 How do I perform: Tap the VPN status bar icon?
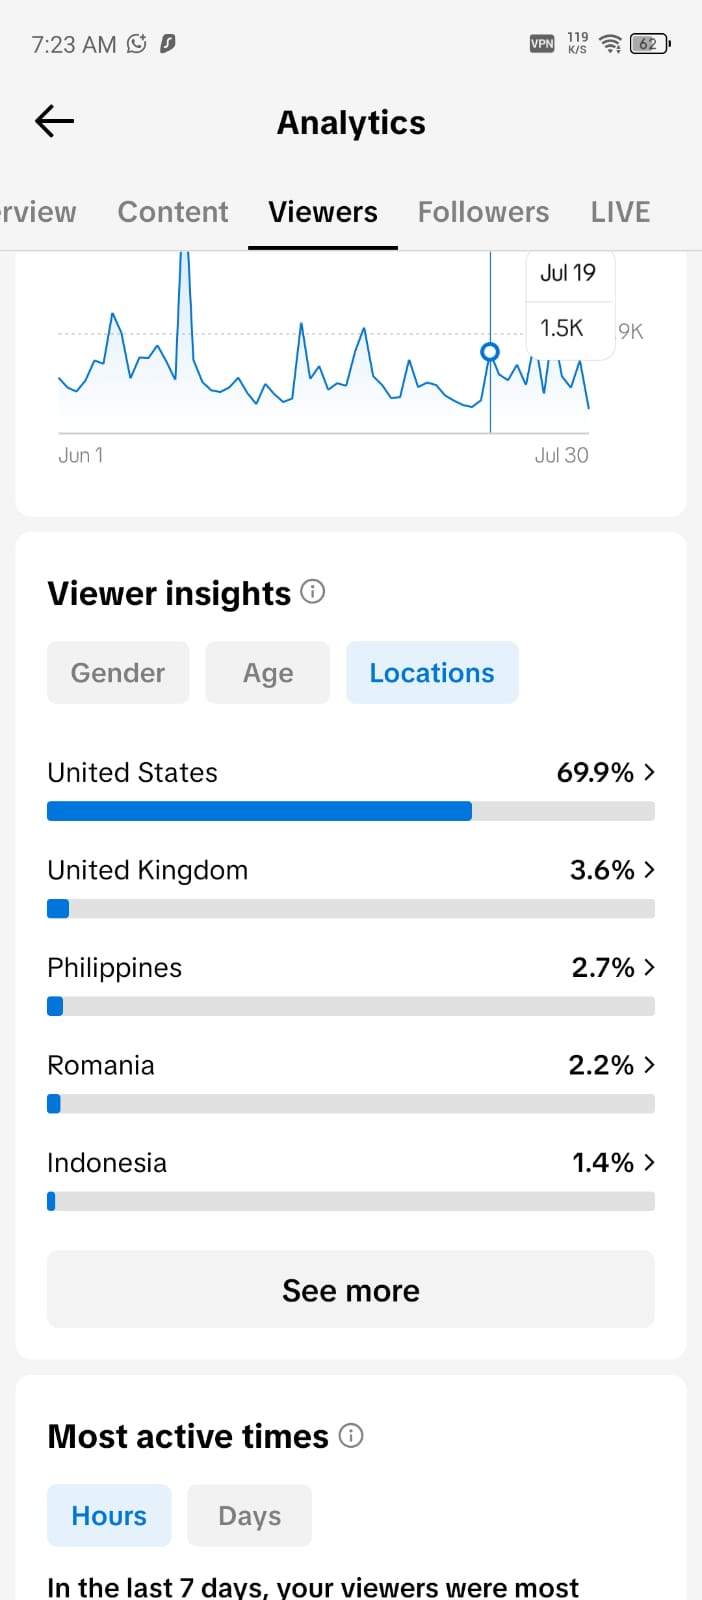542,43
